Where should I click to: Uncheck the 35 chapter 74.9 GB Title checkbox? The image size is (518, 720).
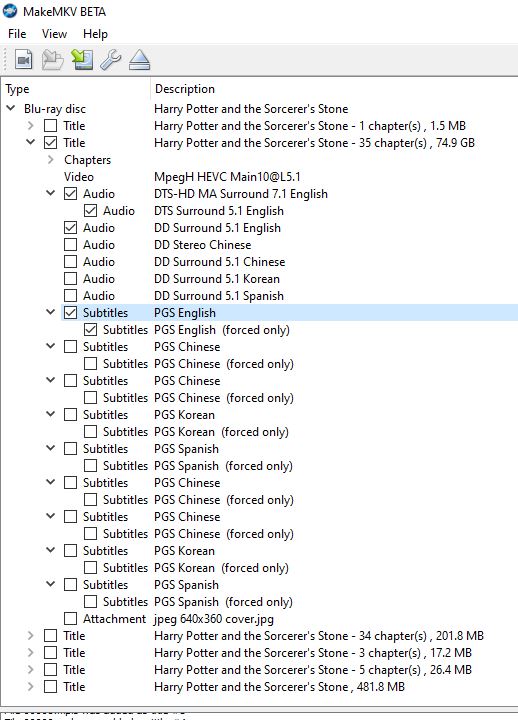[51, 143]
